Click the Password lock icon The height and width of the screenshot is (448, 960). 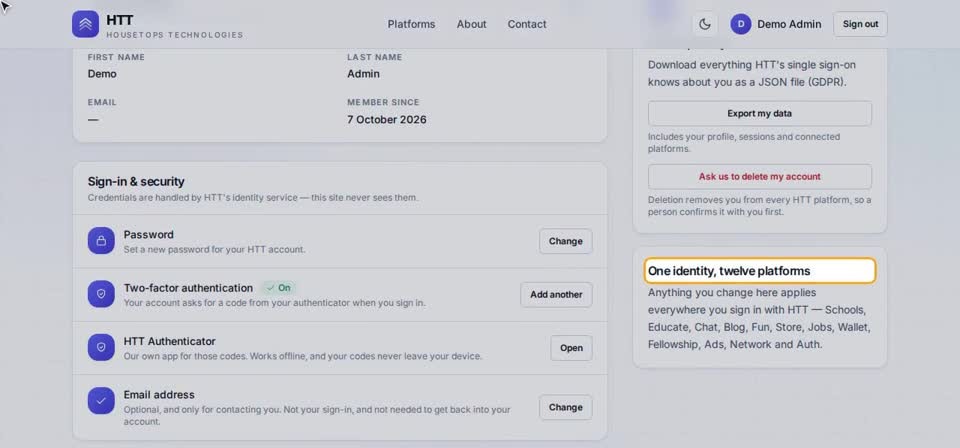[101, 241]
